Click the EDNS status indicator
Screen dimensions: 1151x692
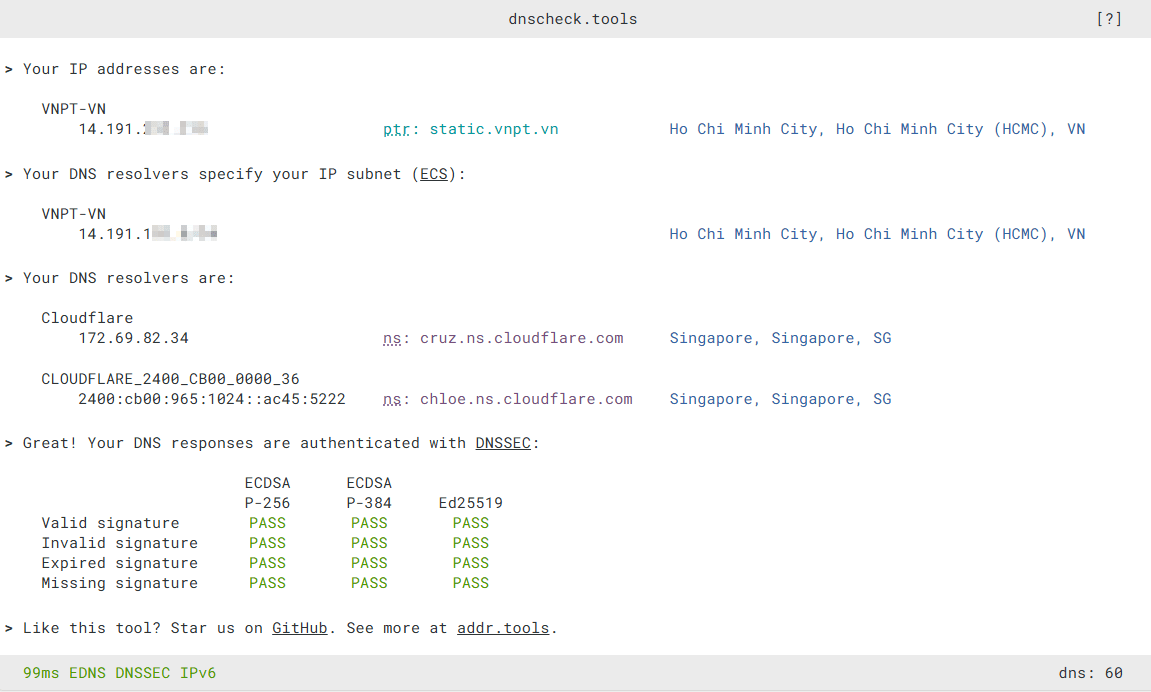click(88, 673)
